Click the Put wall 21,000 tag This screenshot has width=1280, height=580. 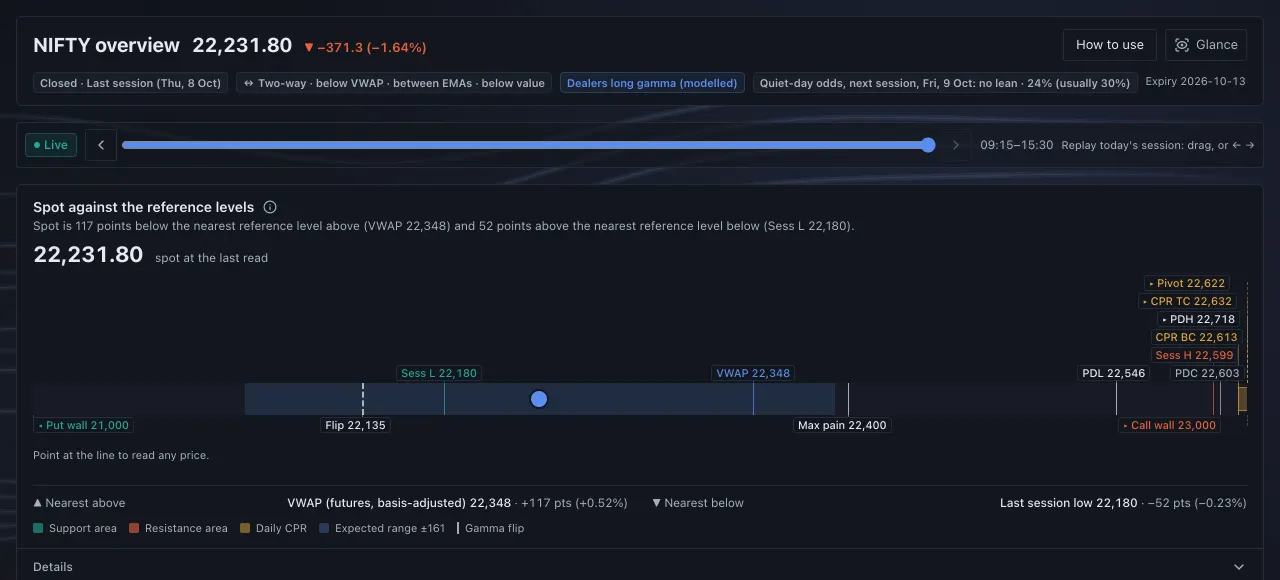coord(83,425)
